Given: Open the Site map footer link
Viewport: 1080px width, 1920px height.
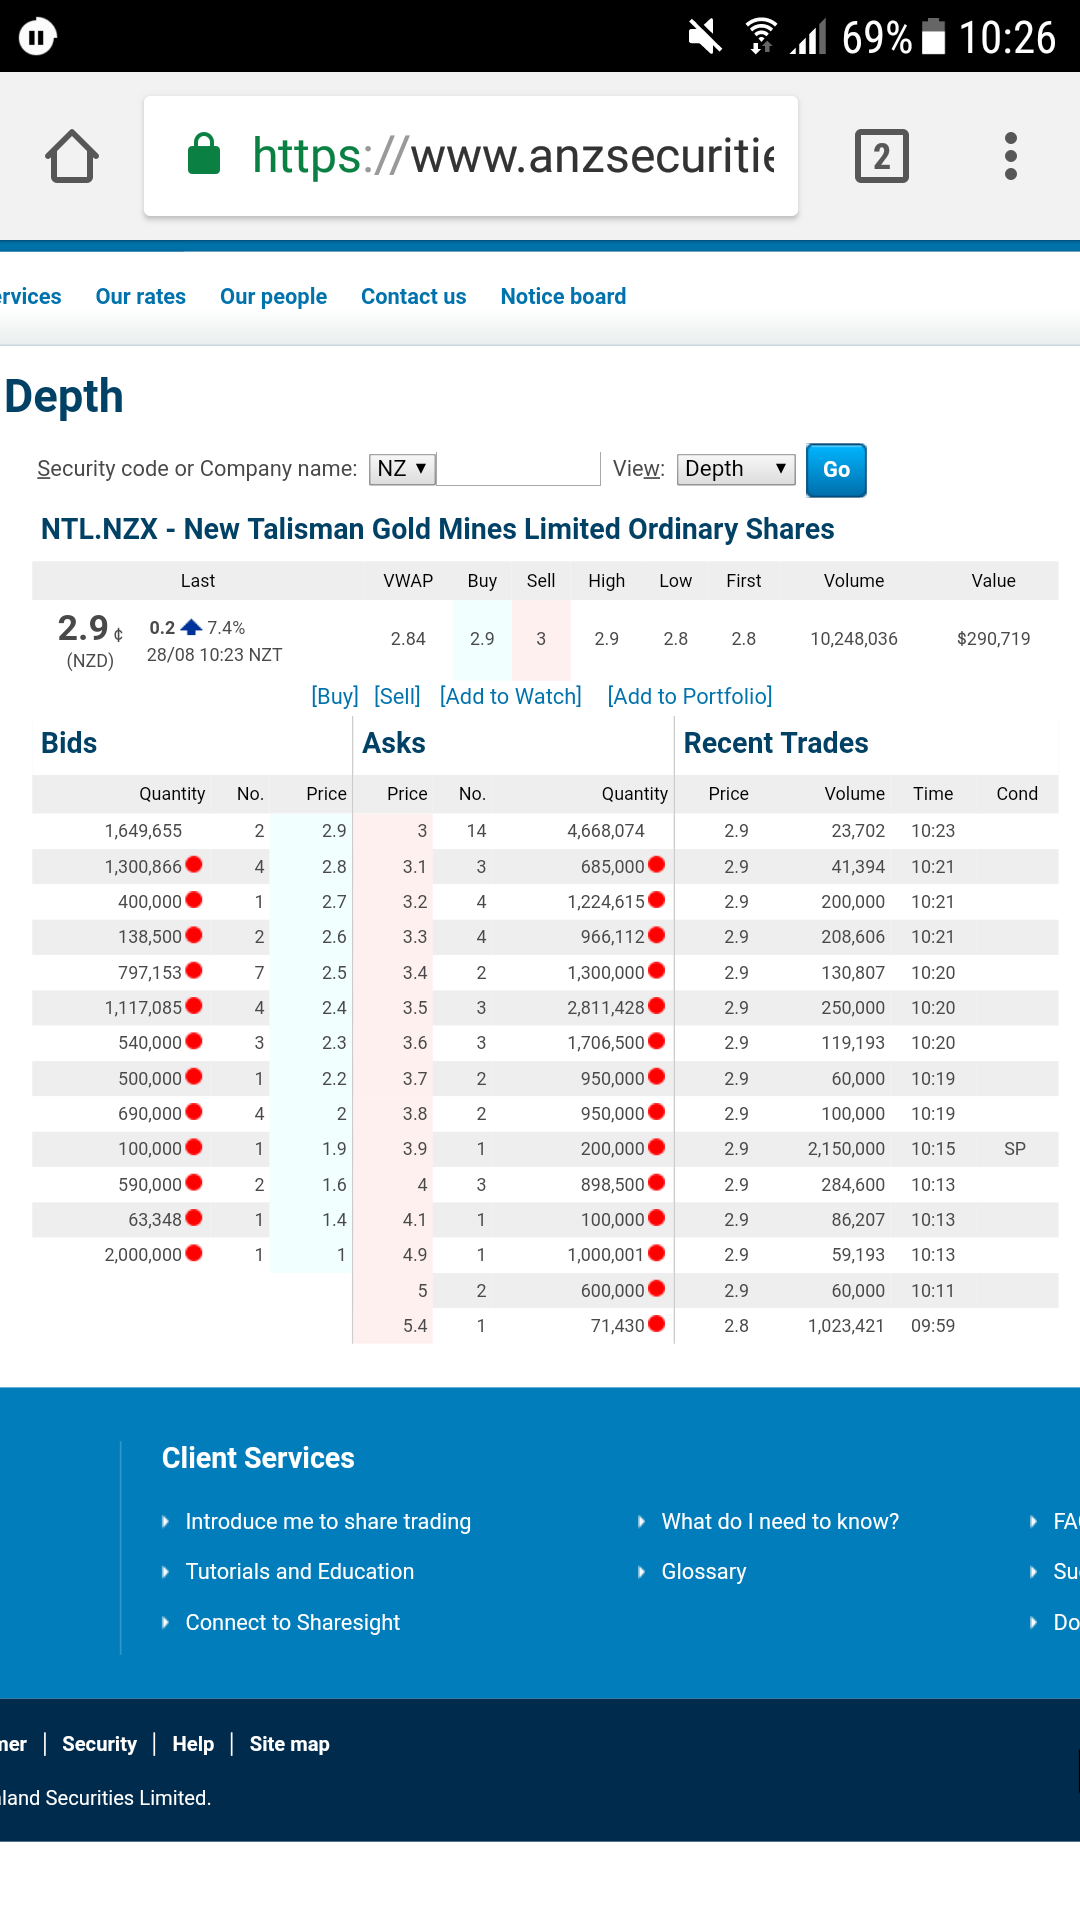Looking at the screenshot, I should pos(289,1744).
